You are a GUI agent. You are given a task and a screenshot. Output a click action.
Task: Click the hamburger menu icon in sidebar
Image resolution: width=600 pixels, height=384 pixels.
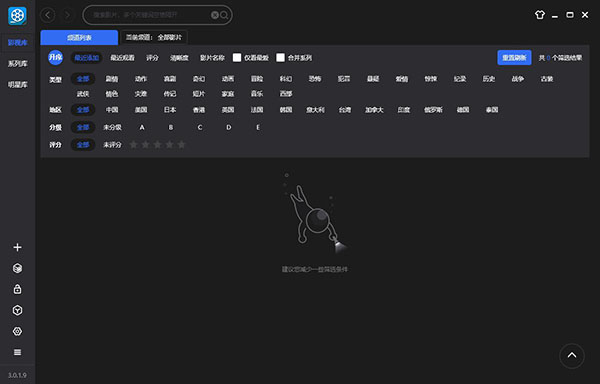point(17,352)
